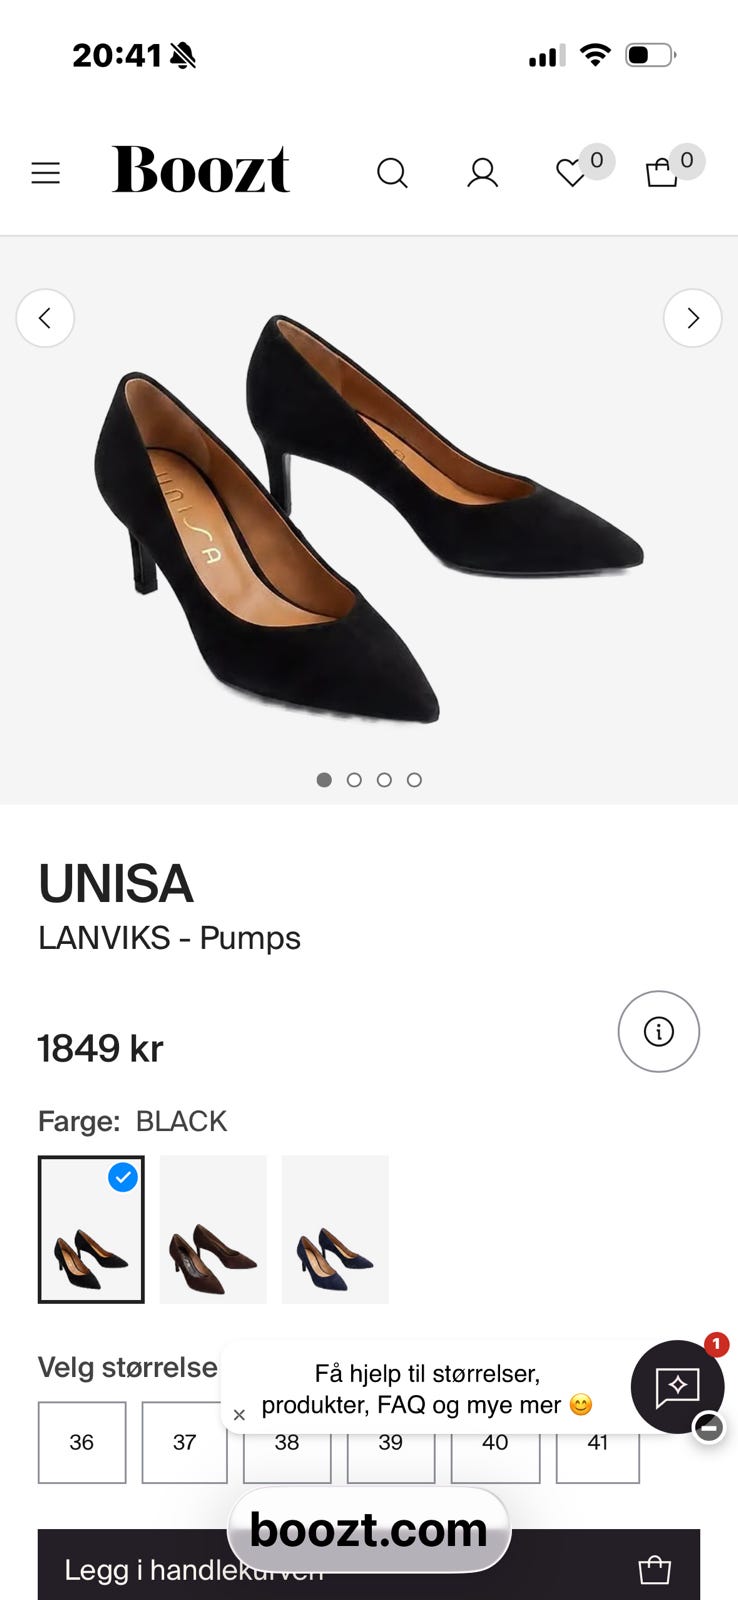Click the product info icon
The image size is (738, 1600).
(659, 1031)
